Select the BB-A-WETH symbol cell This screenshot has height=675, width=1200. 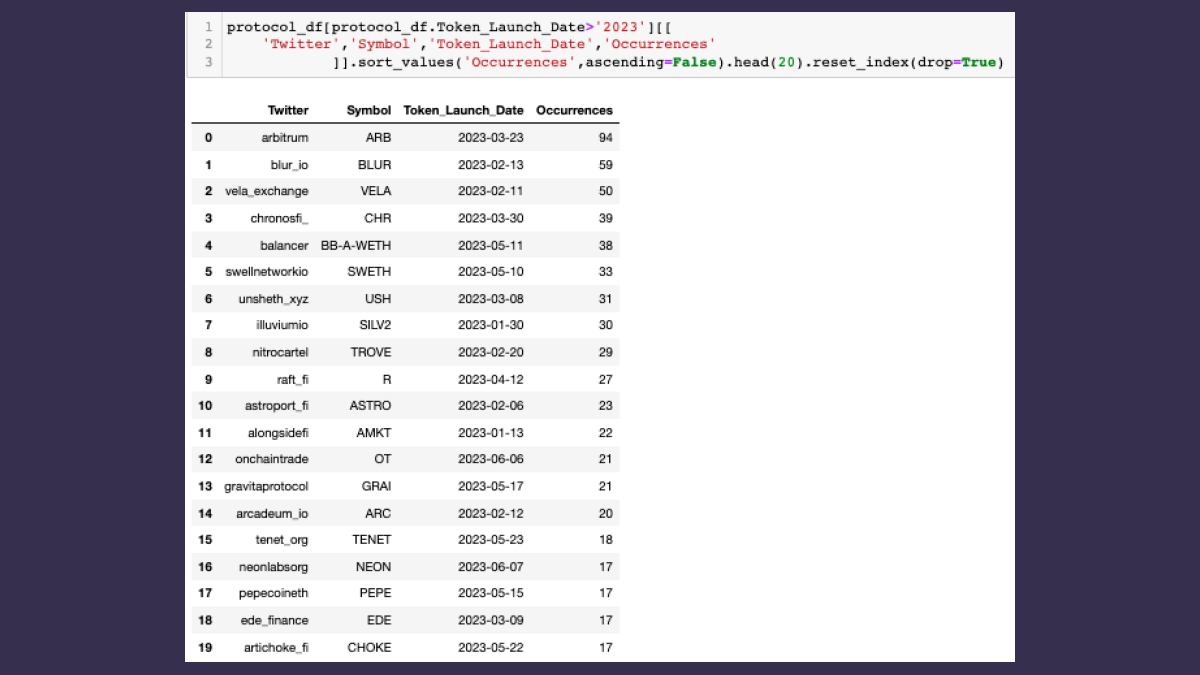tap(356, 245)
